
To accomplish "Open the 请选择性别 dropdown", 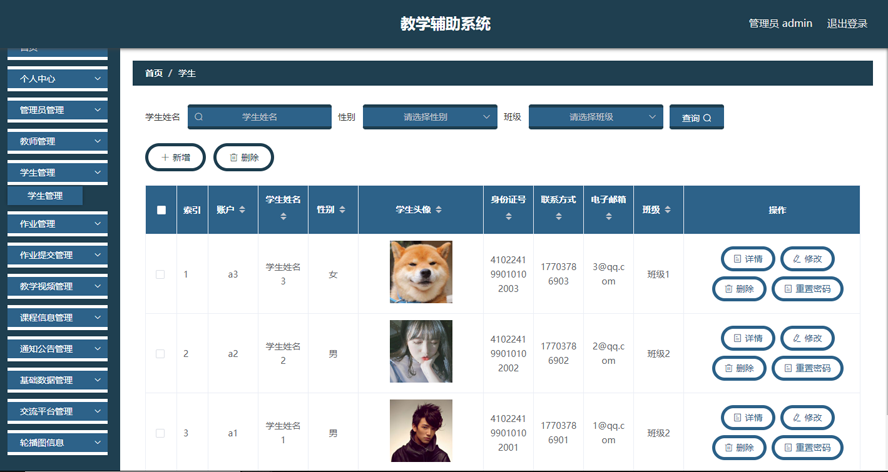I will [430, 117].
